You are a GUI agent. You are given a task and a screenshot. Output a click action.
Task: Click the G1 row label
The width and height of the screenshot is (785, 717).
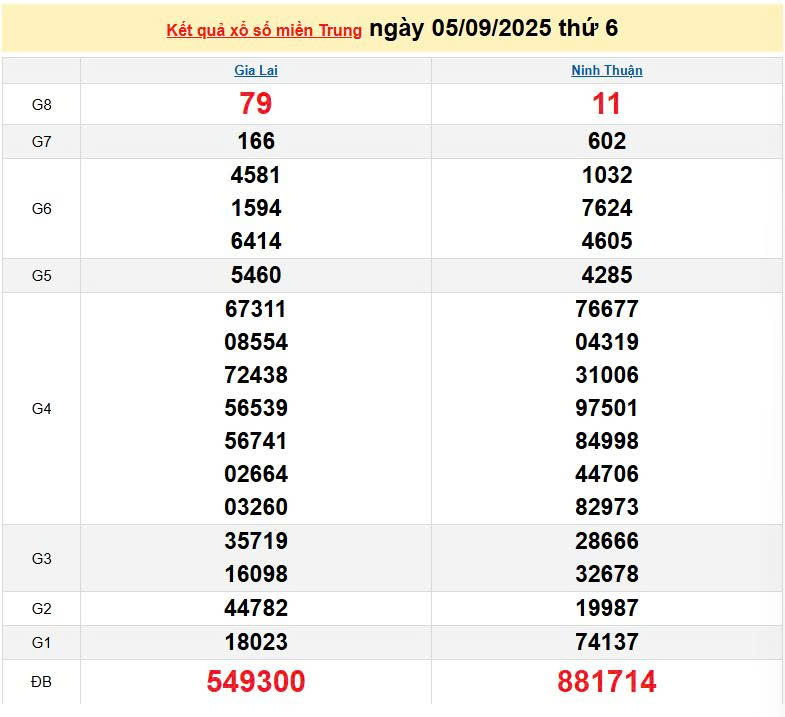tap(42, 643)
